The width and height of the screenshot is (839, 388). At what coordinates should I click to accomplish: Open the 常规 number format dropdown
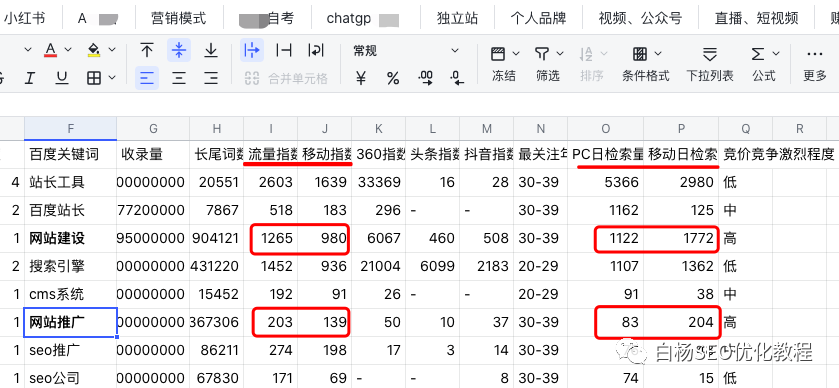coord(406,51)
